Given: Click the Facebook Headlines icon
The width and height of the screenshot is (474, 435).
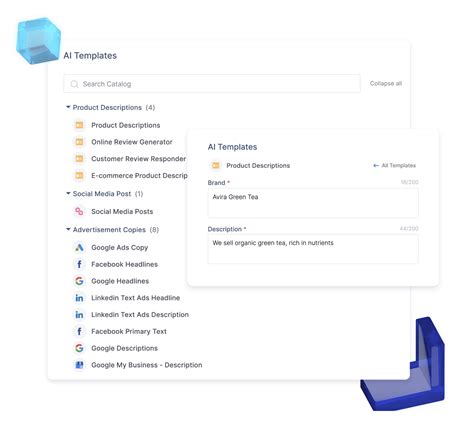Looking at the screenshot, I should (x=79, y=264).
